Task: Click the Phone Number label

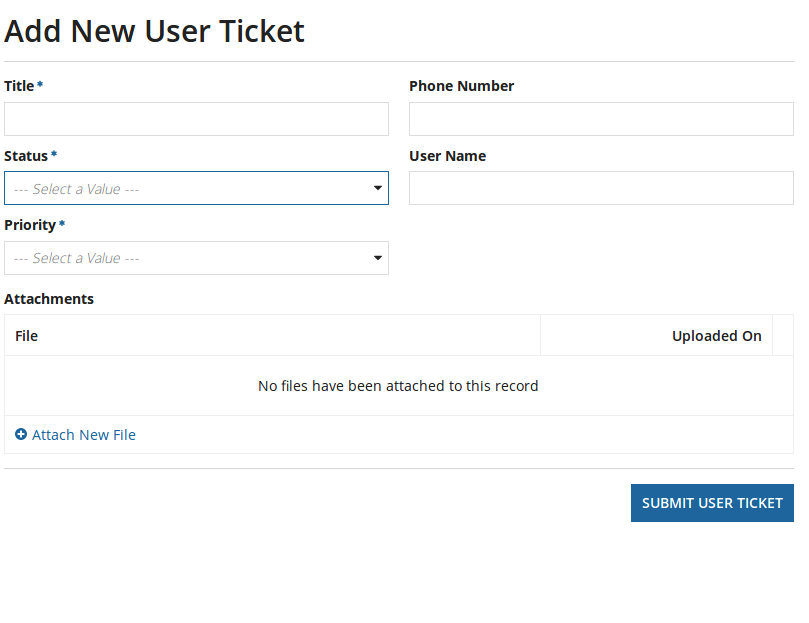Action: click(x=461, y=86)
